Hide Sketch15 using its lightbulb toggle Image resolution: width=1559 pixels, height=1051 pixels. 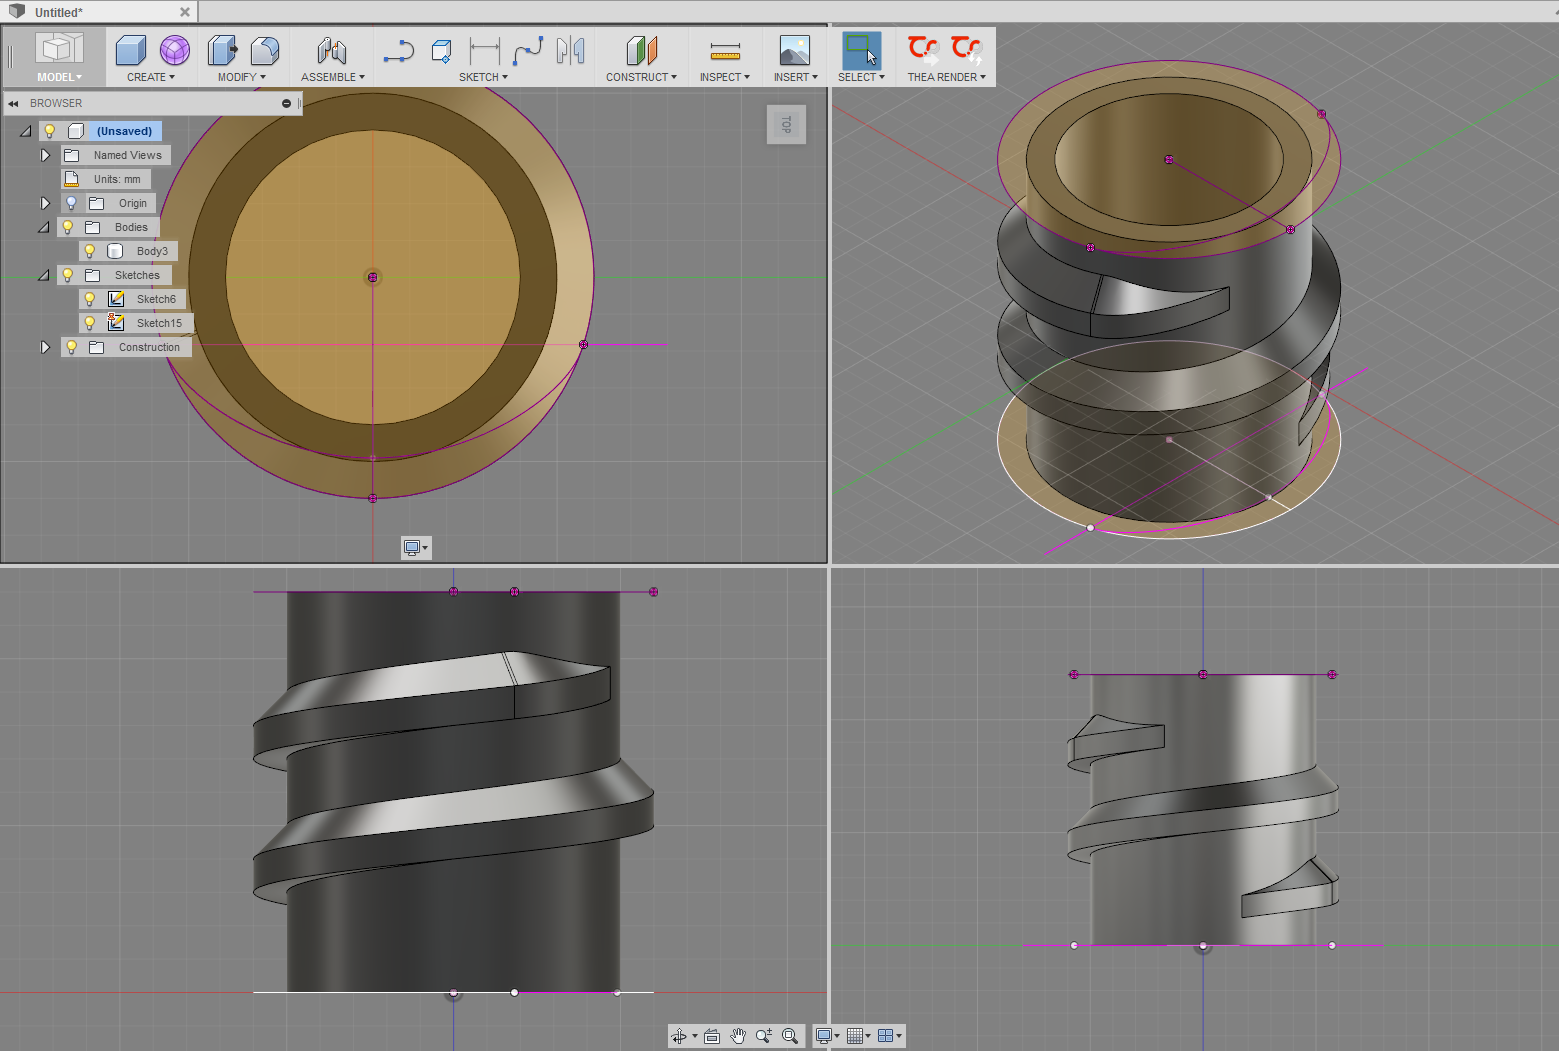[90, 323]
